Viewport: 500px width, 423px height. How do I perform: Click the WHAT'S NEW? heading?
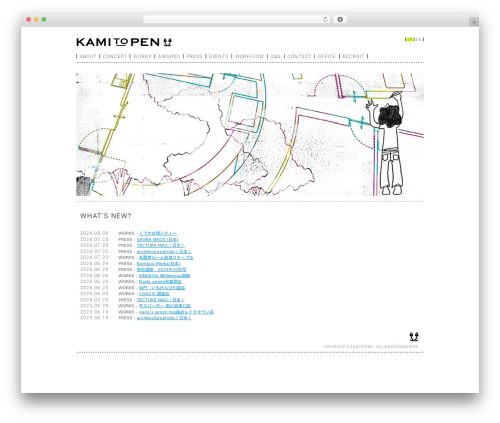[x=106, y=216]
